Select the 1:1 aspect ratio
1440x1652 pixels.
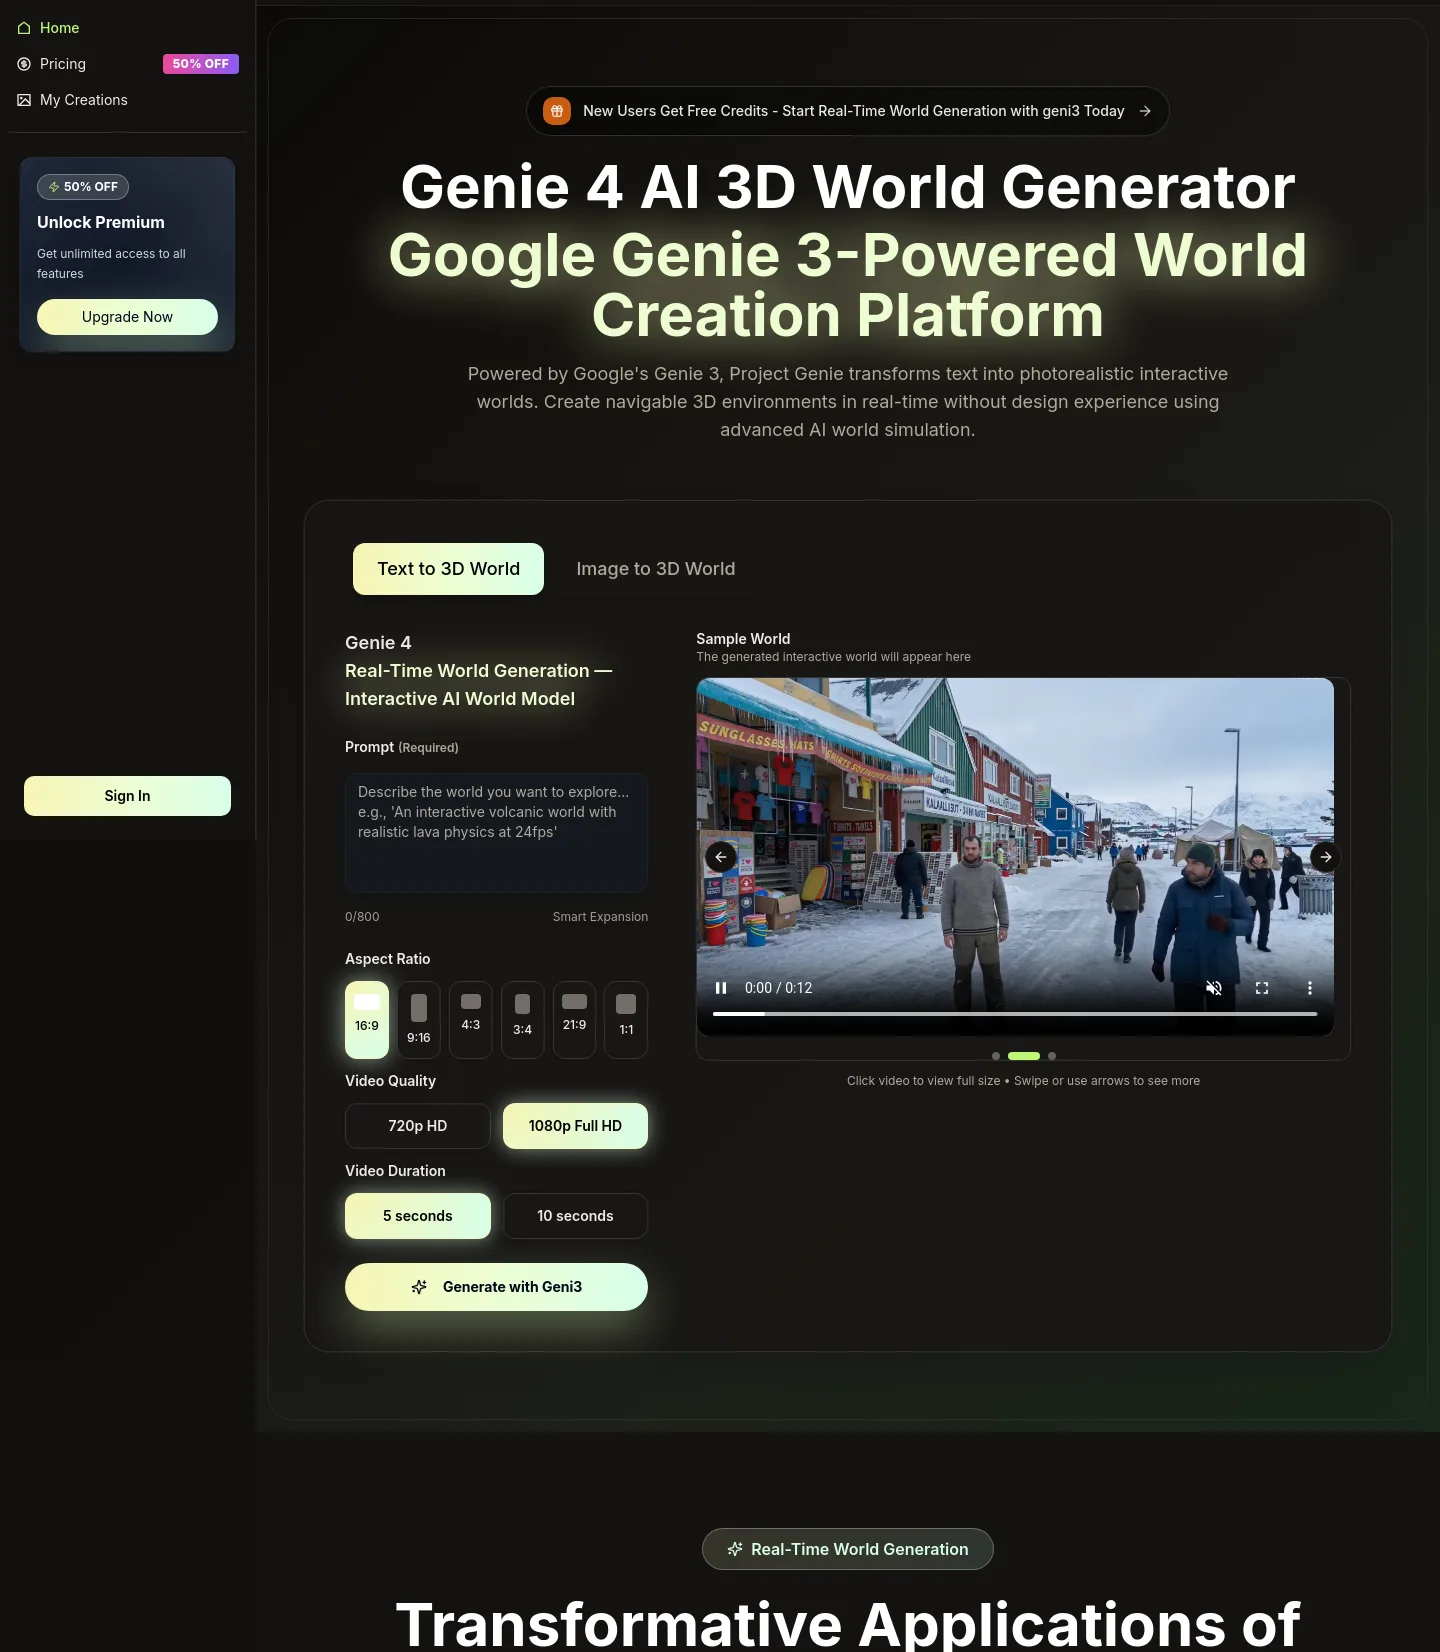[x=626, y=1020]
